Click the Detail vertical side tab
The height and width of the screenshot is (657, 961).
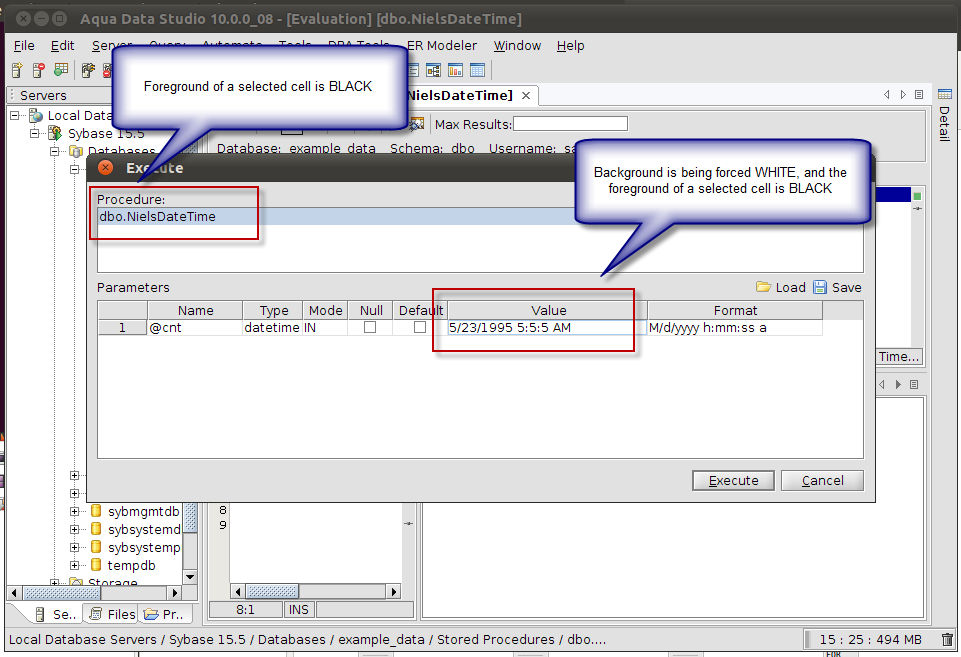(944, 123)
